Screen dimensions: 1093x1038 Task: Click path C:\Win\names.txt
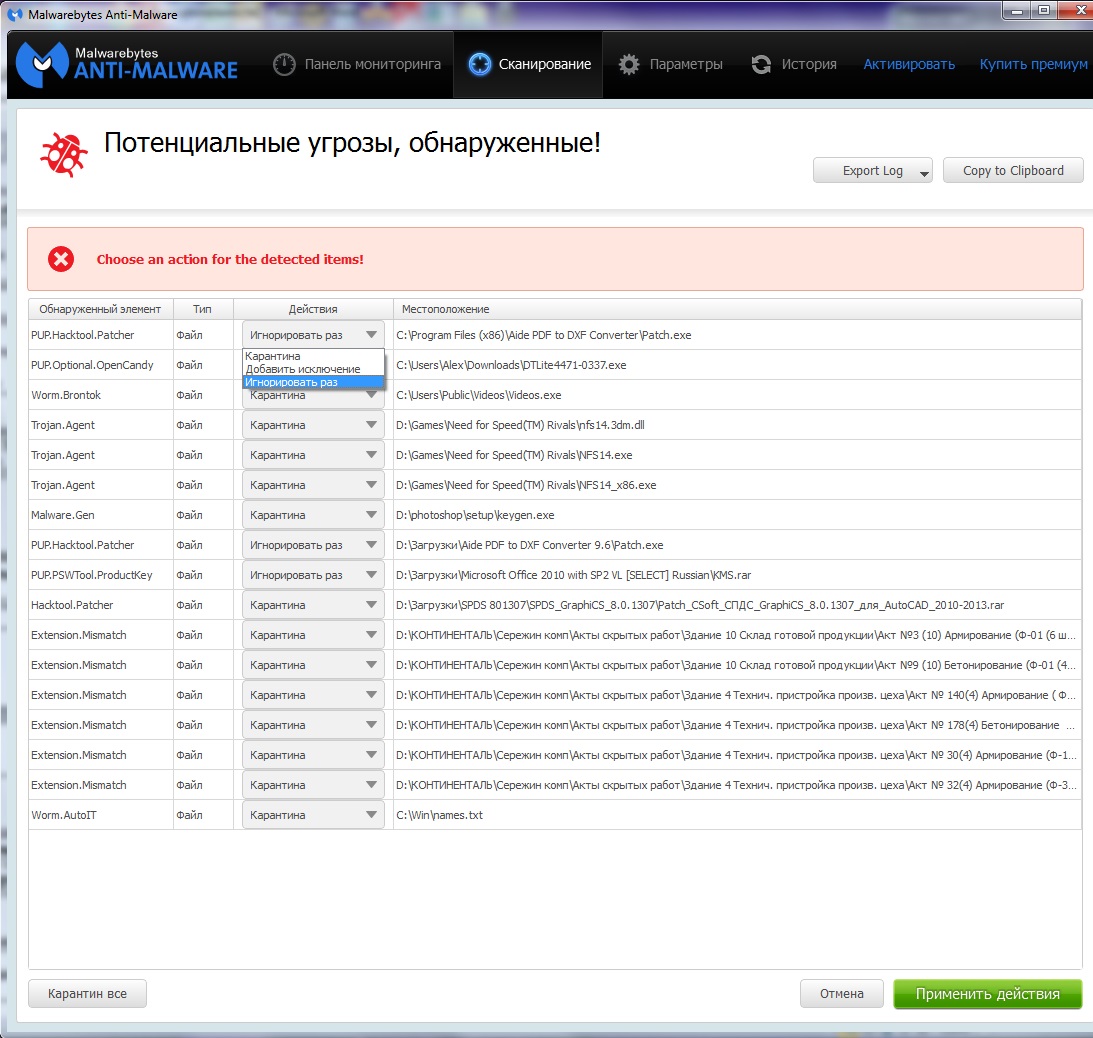(x=439, y=815)
